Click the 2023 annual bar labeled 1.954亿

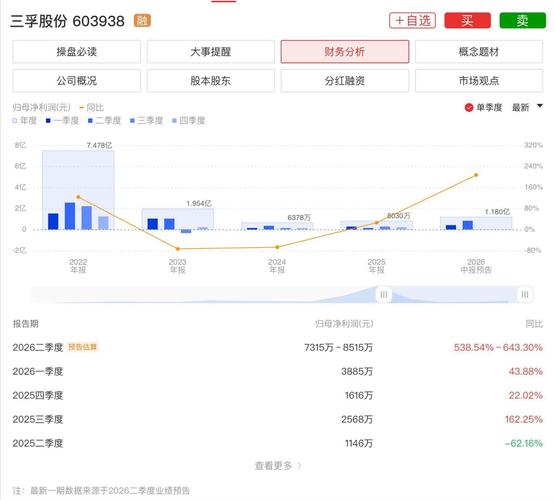click(x=178, y=219)
